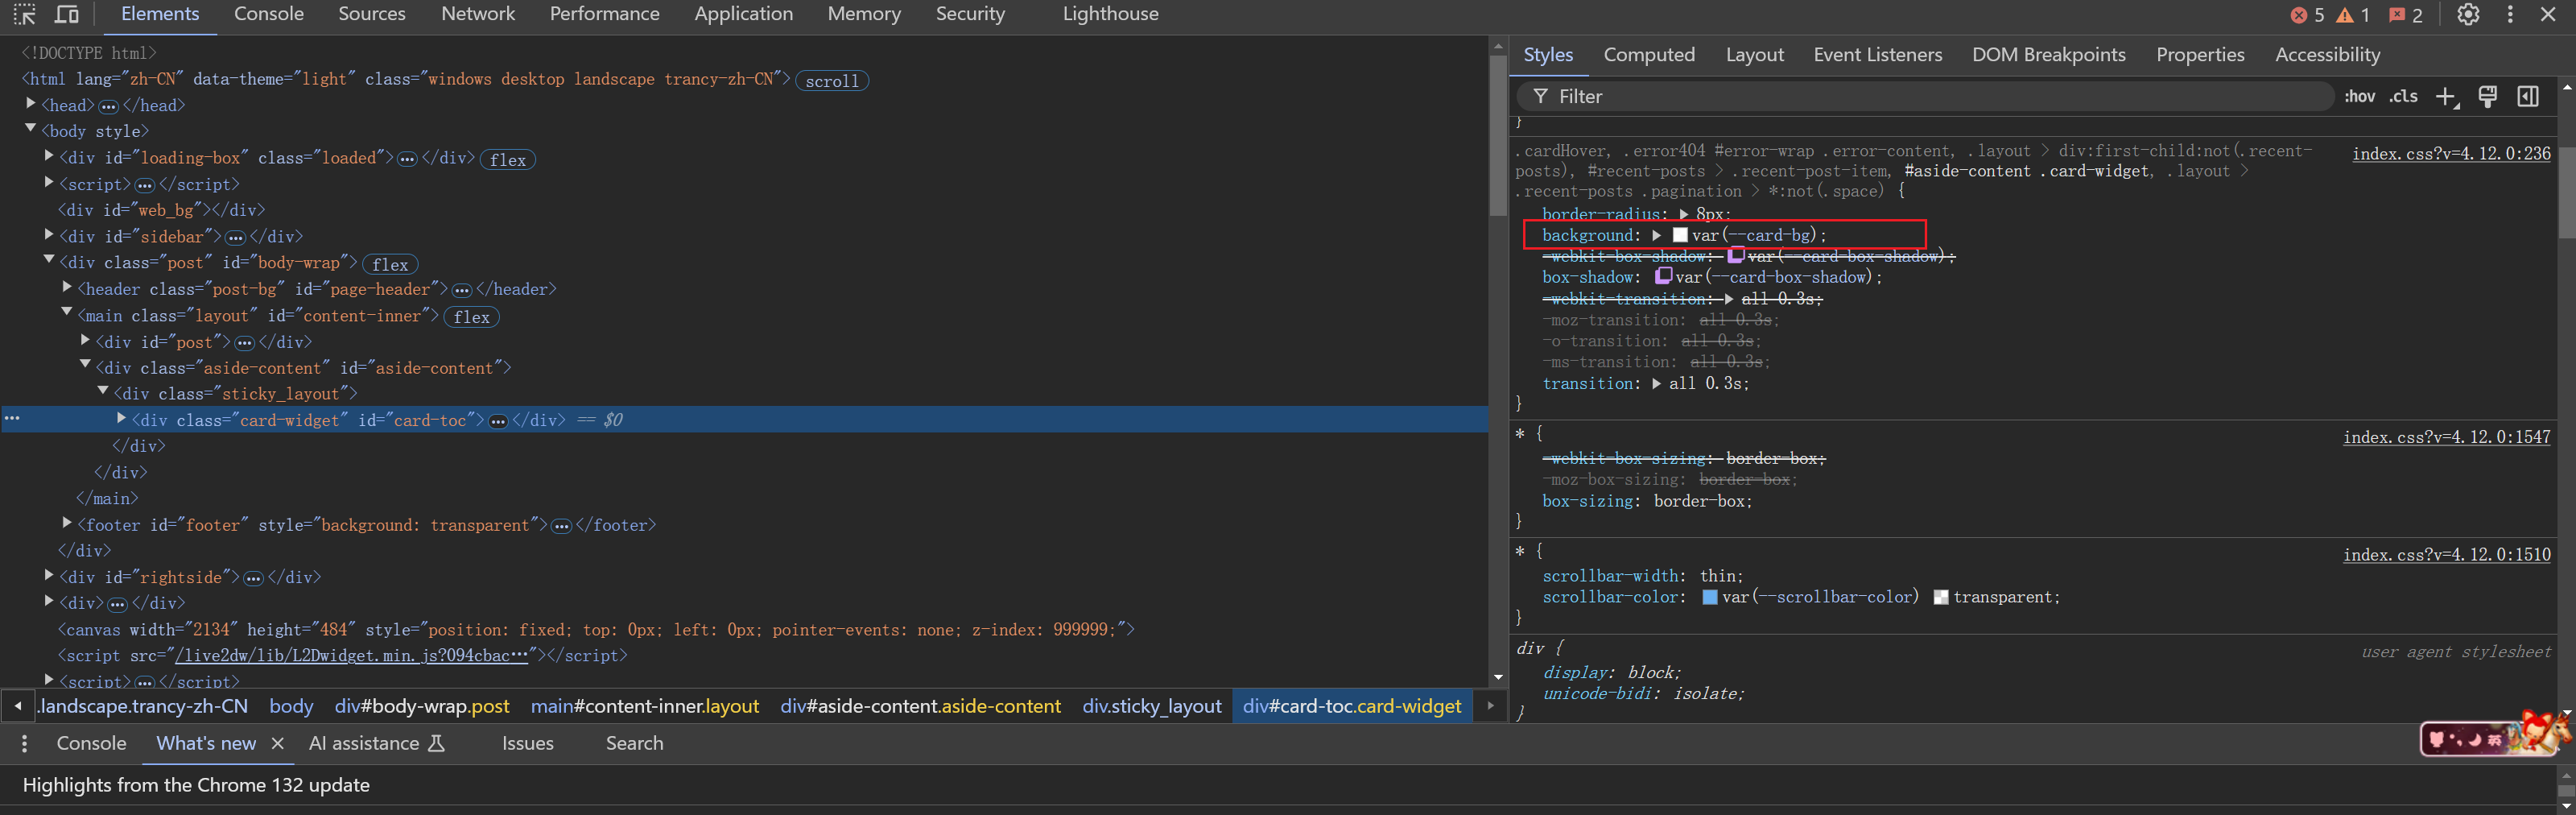
Task: Click the red errors count badge
Action: click(x=2308, y=15)
